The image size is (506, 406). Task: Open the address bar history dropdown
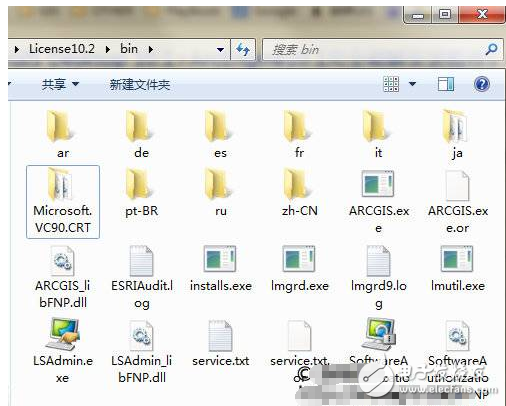(x=220, y=50)
